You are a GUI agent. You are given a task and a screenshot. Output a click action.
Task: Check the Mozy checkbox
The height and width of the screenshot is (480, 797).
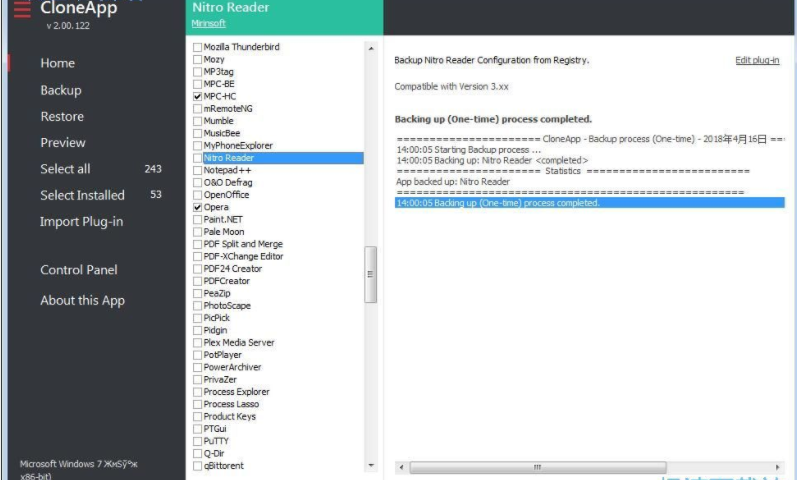[x=198, y=59]
